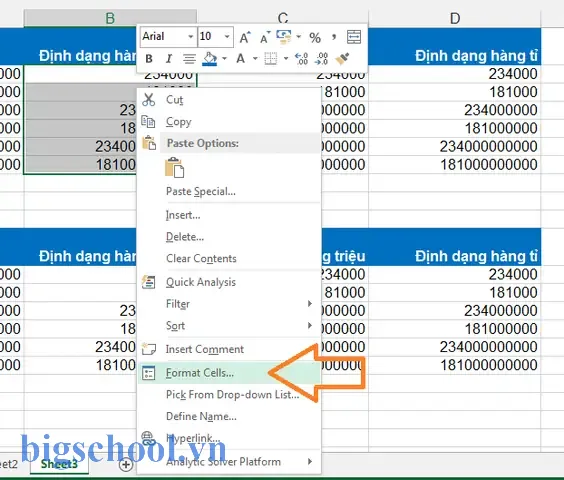Click the Format Painter brush
Image resolution: width=564 pixels, height=480 pixels.
[342, 58]
